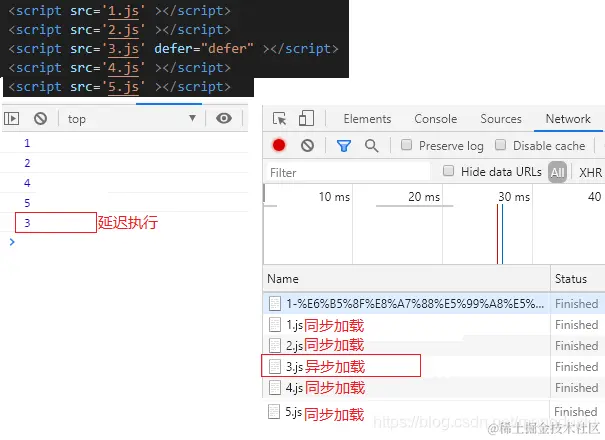Switch to the Network tab
Viewport: 605px width, 440px height.
[x=568, y=119]
